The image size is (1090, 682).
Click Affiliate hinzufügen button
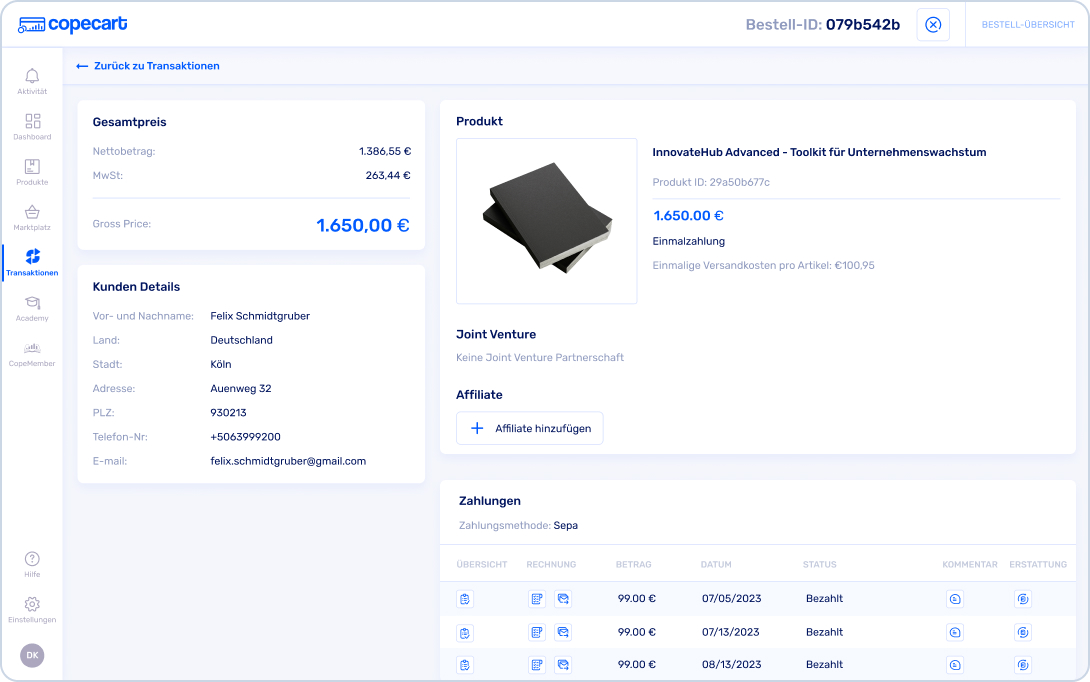click(530, 428)
